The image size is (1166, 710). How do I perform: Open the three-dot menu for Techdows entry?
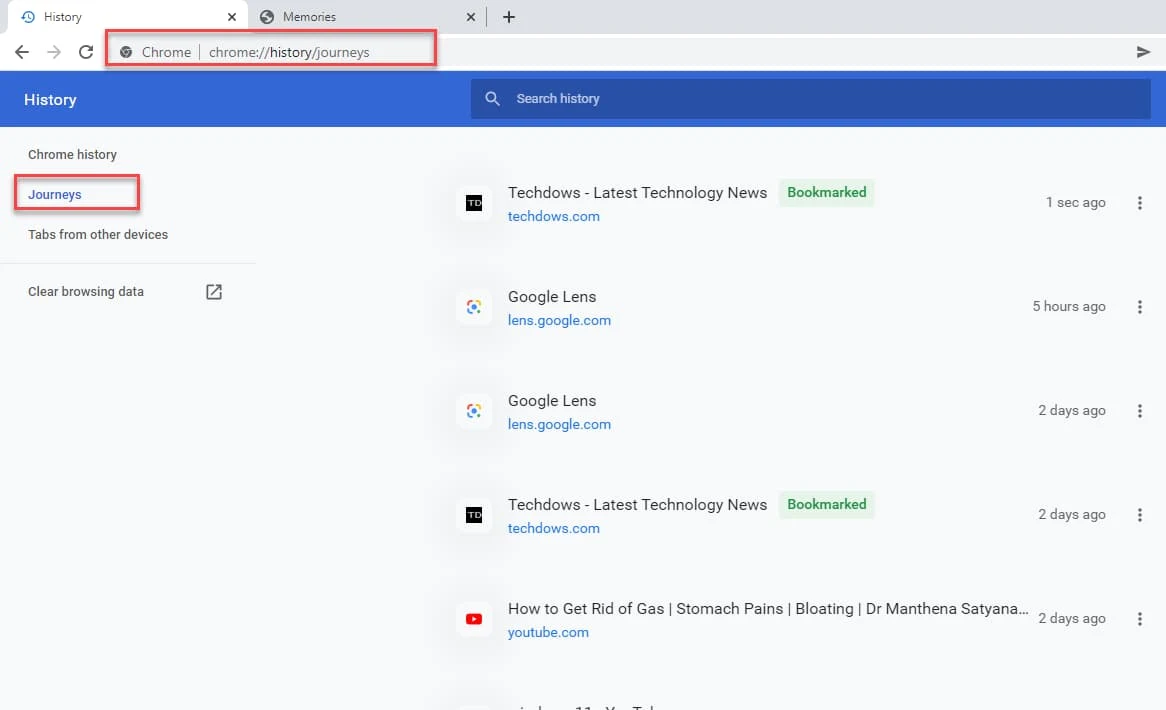pyautogui.click(x=1140, y=203)
